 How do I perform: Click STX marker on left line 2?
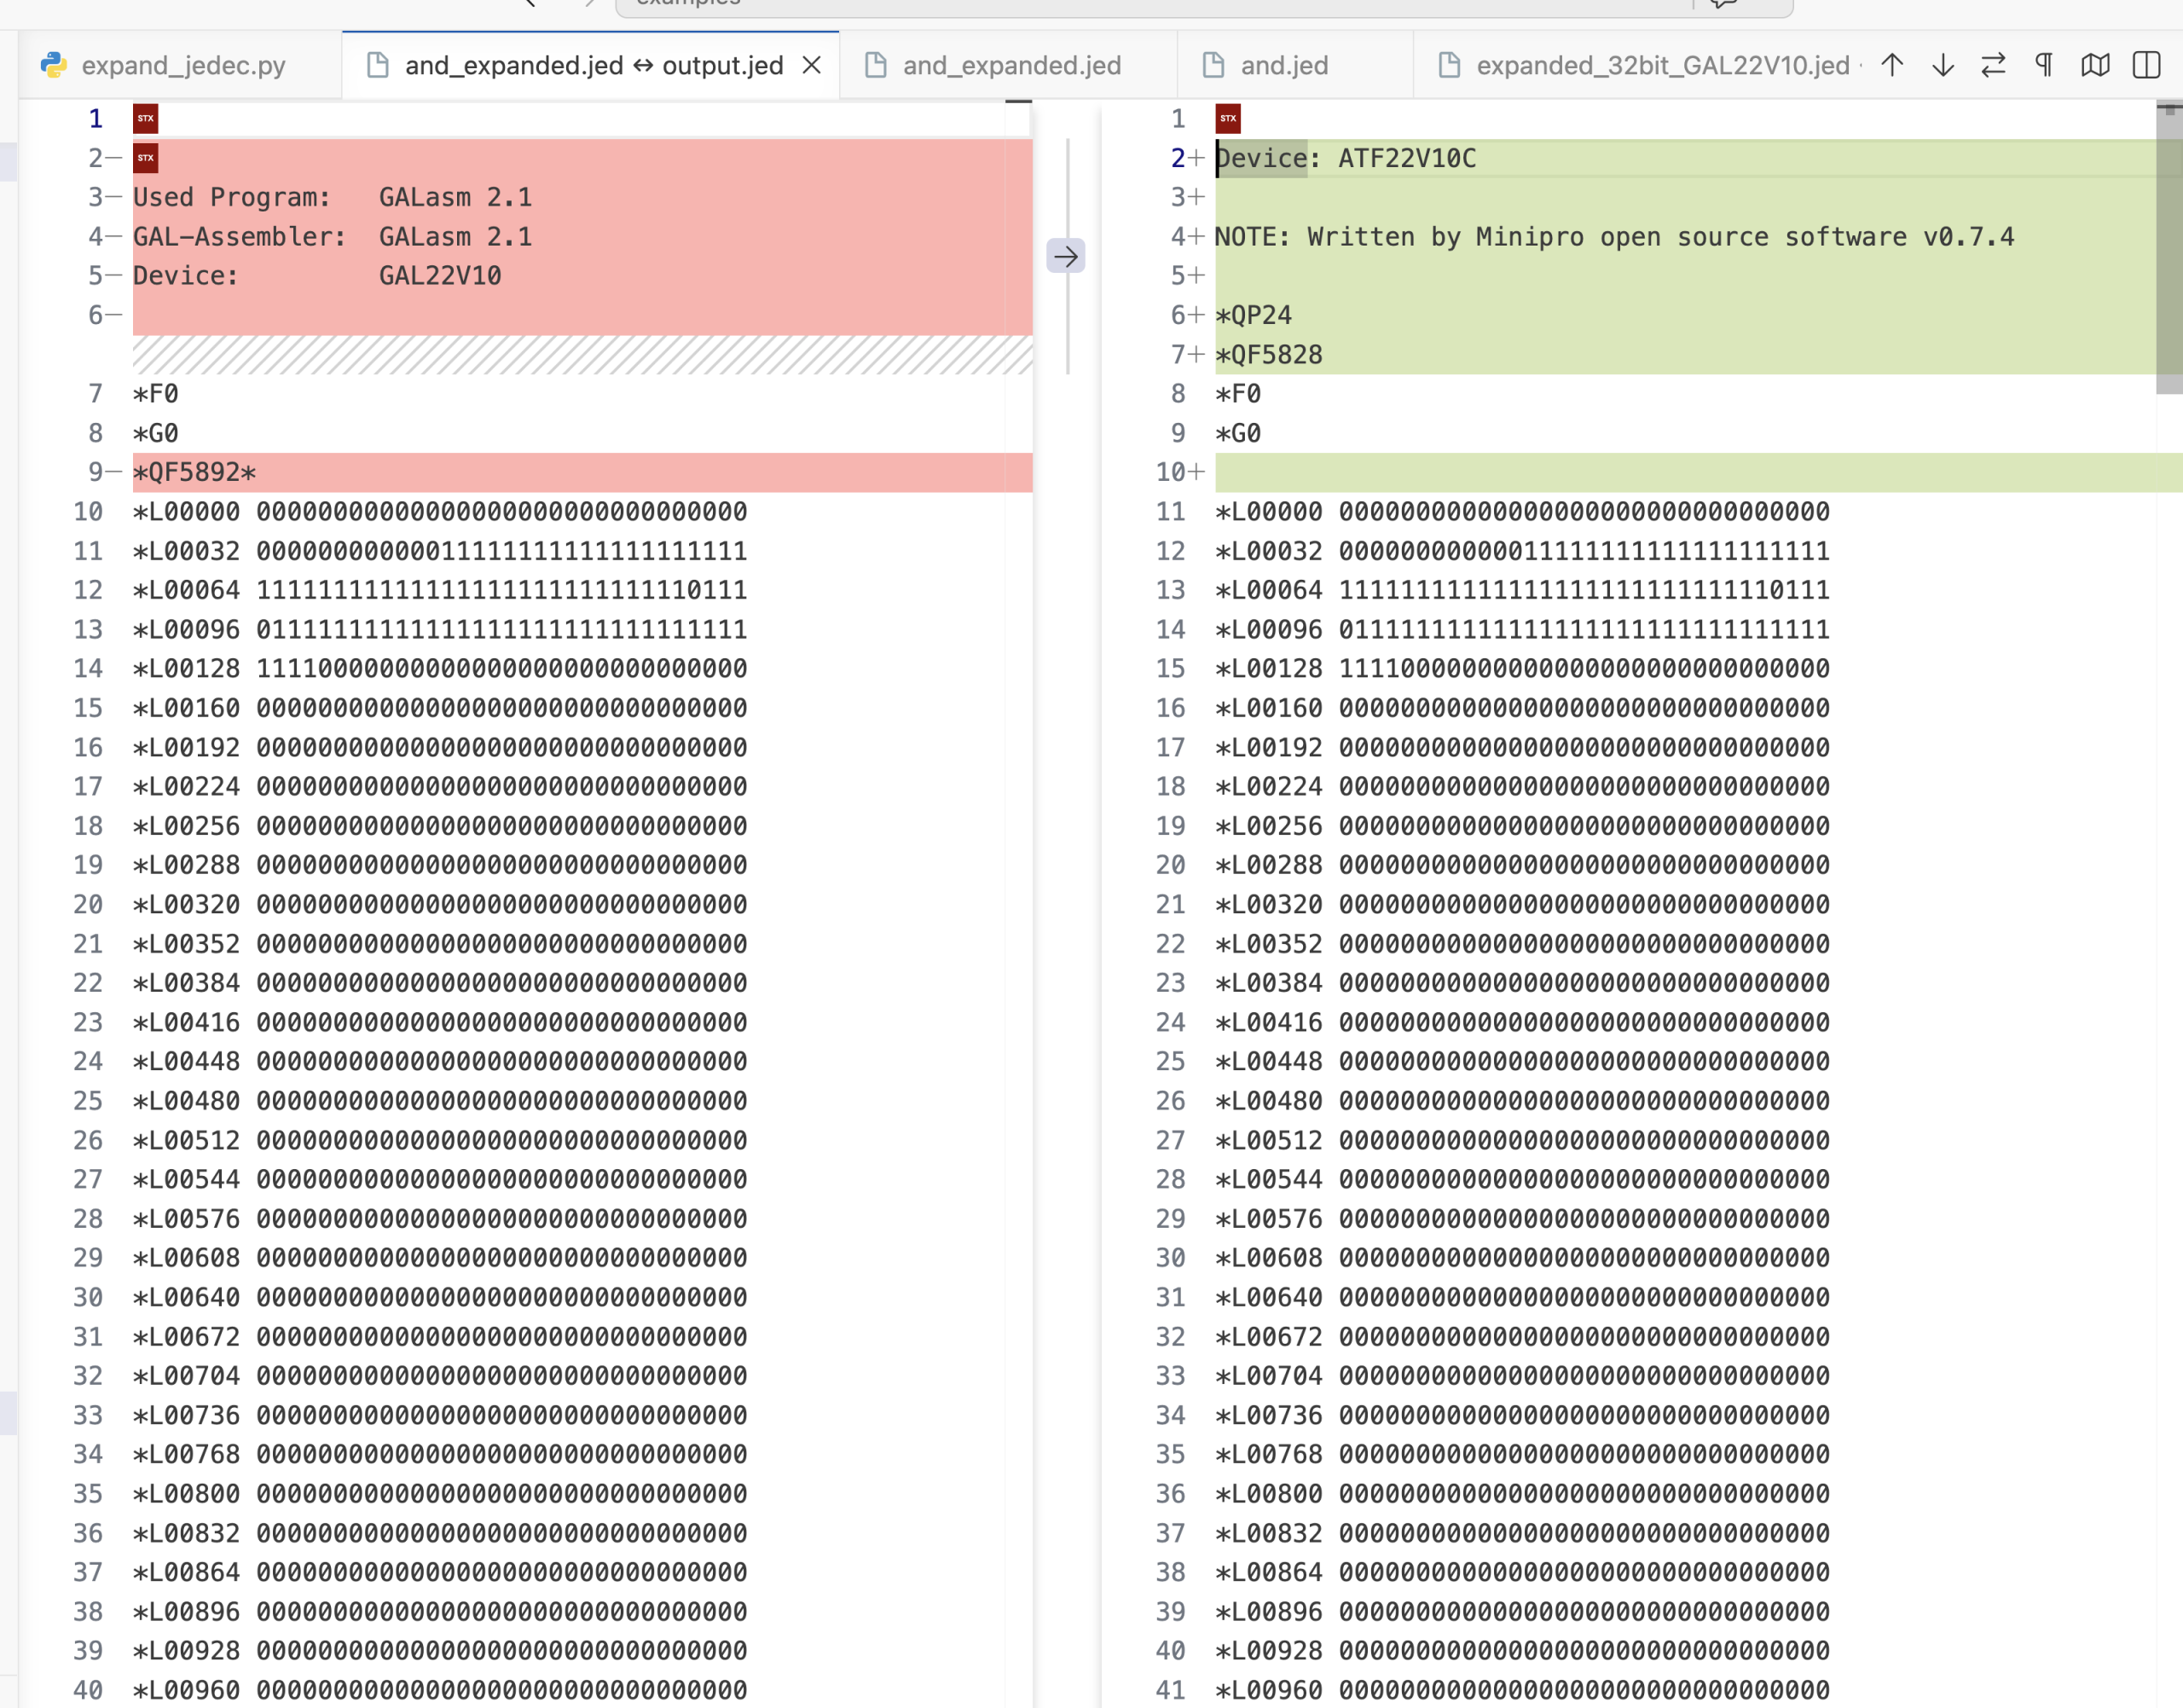(146, 158)
